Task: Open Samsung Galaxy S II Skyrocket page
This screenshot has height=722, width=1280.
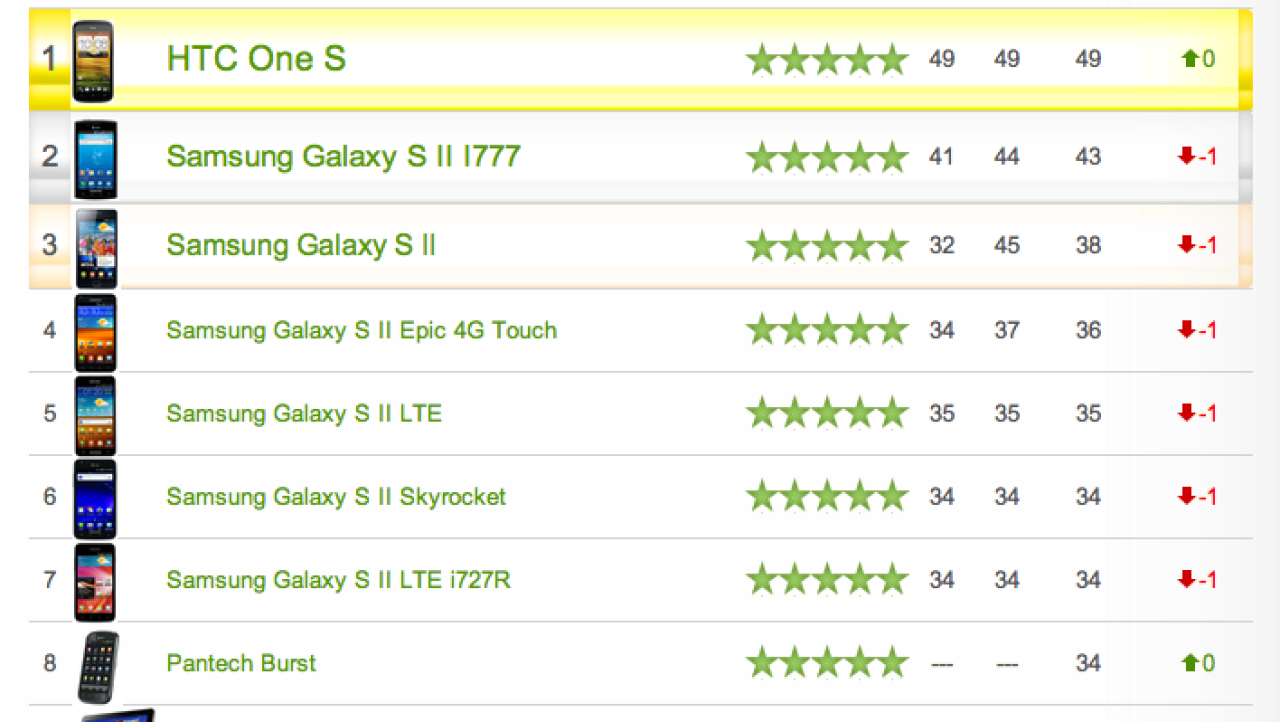Action: click(x=336, y=496)
